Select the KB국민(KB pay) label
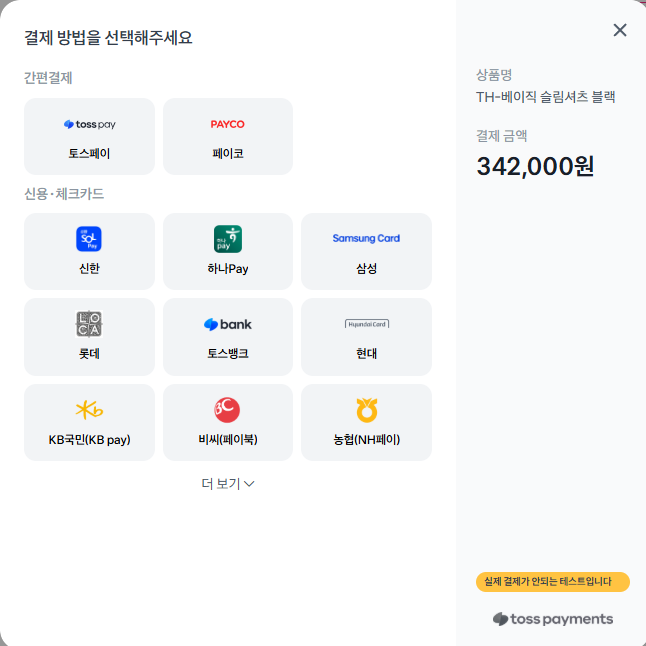The width and height of the screenshot is (646, 646). click(89, 440)
